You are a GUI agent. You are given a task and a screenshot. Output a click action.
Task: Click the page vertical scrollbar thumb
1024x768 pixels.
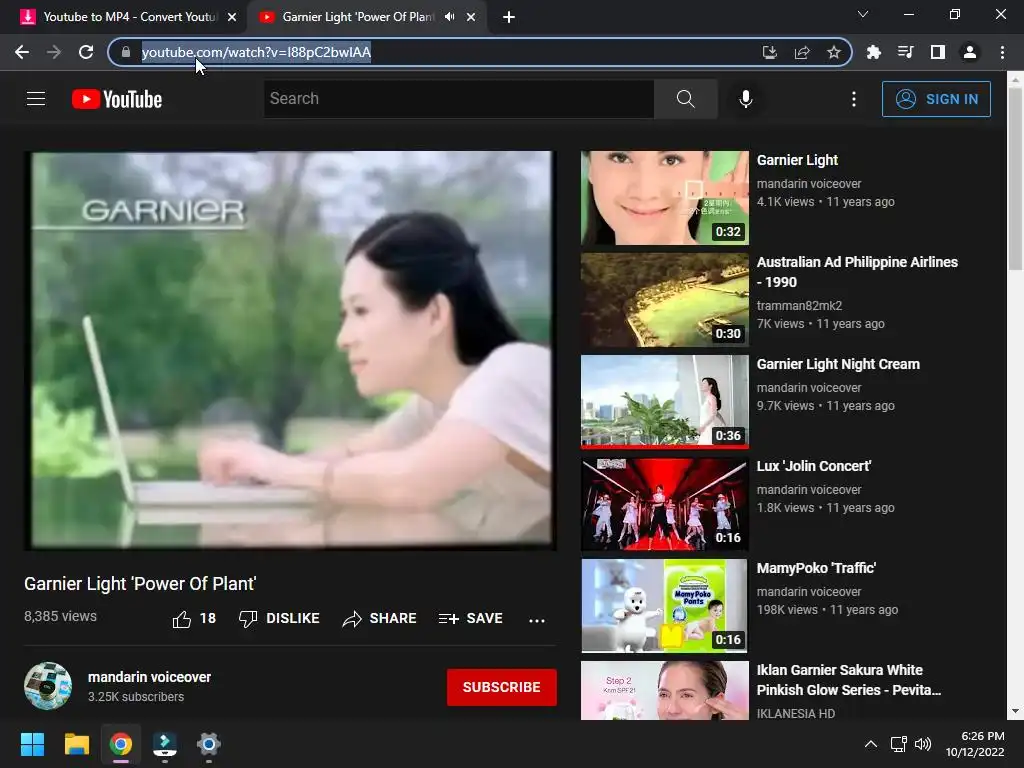[x=1015, y=178]
